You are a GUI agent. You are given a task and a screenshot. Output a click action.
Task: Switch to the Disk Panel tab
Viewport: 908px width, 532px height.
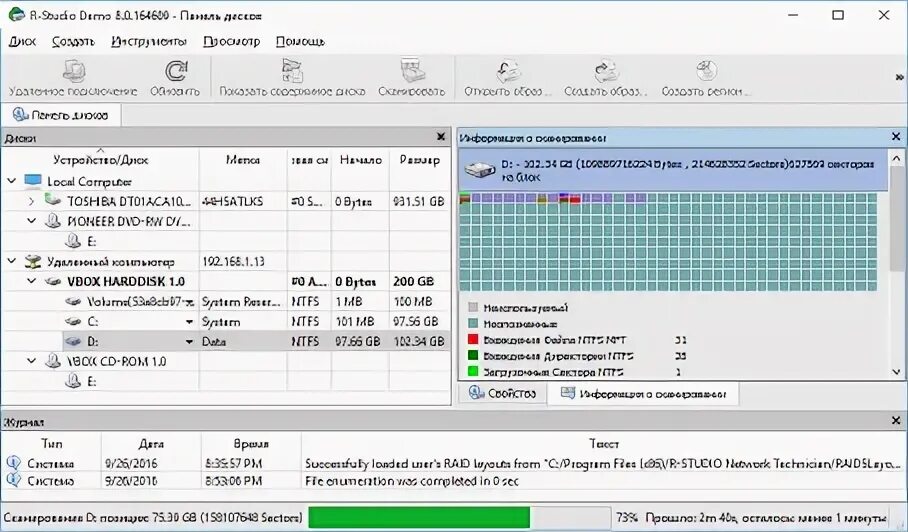tap(61, 115)
